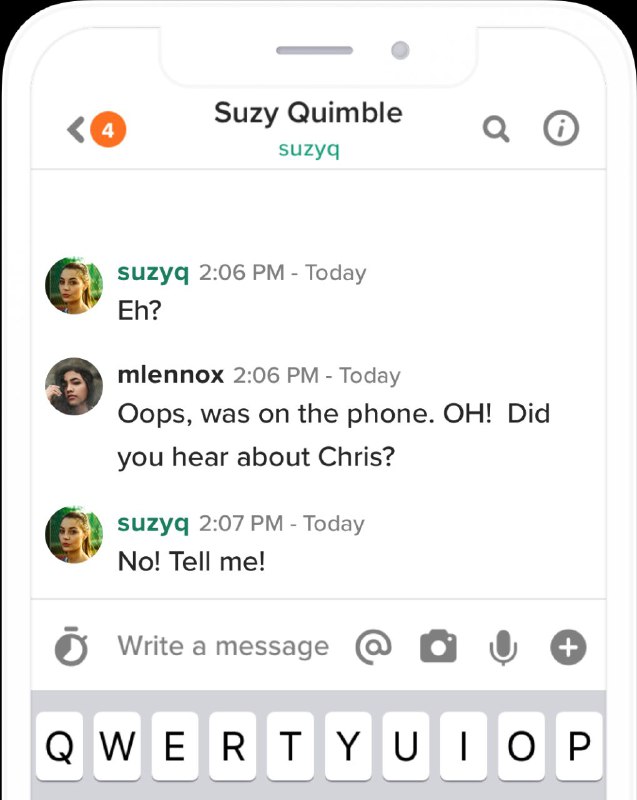Select the message "No! Tell me!"

(x=192, y=561)
